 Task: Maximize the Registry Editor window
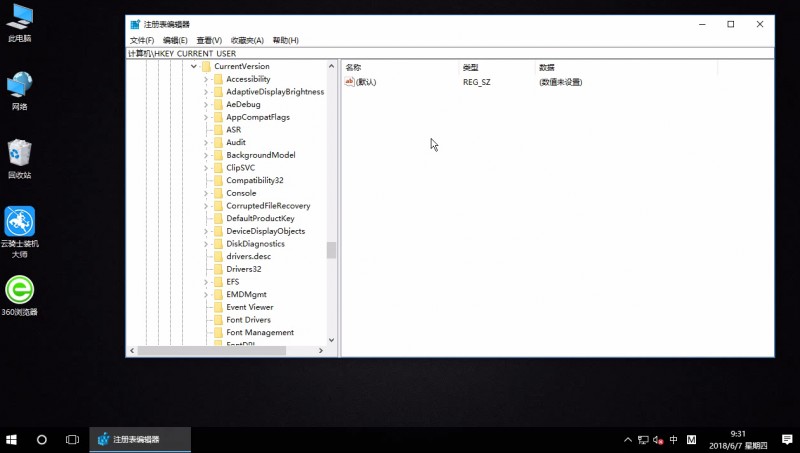tap(731, 24)
